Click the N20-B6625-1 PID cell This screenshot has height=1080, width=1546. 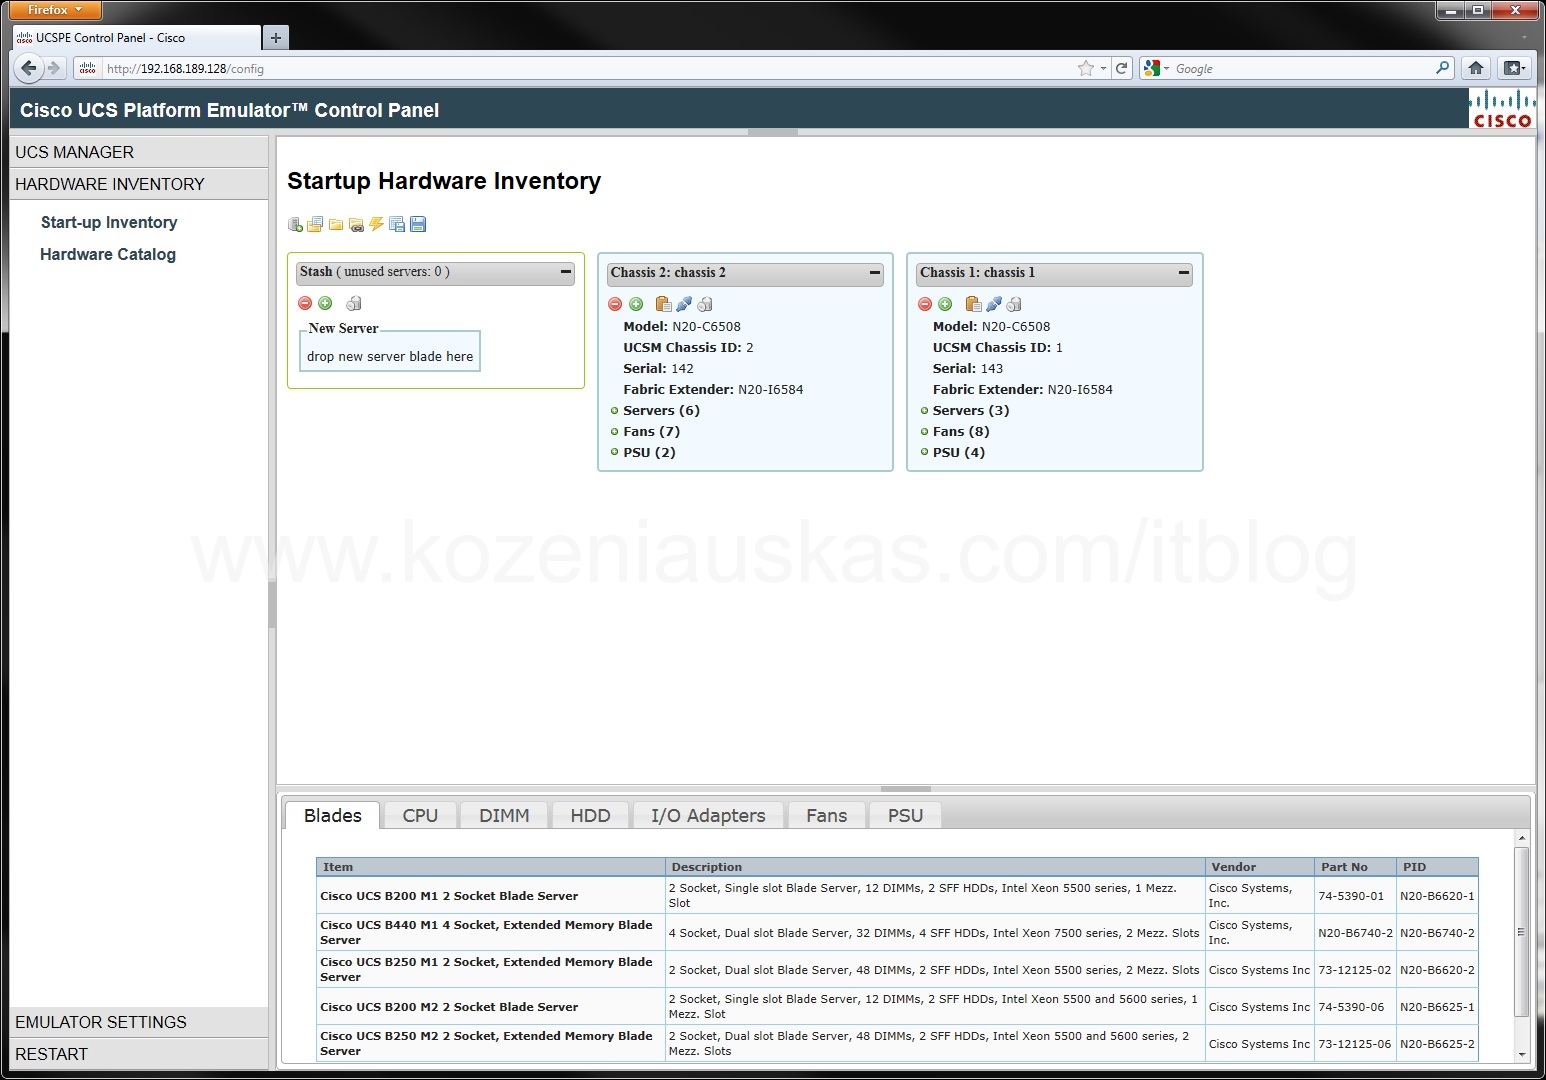point(1437,1007)
